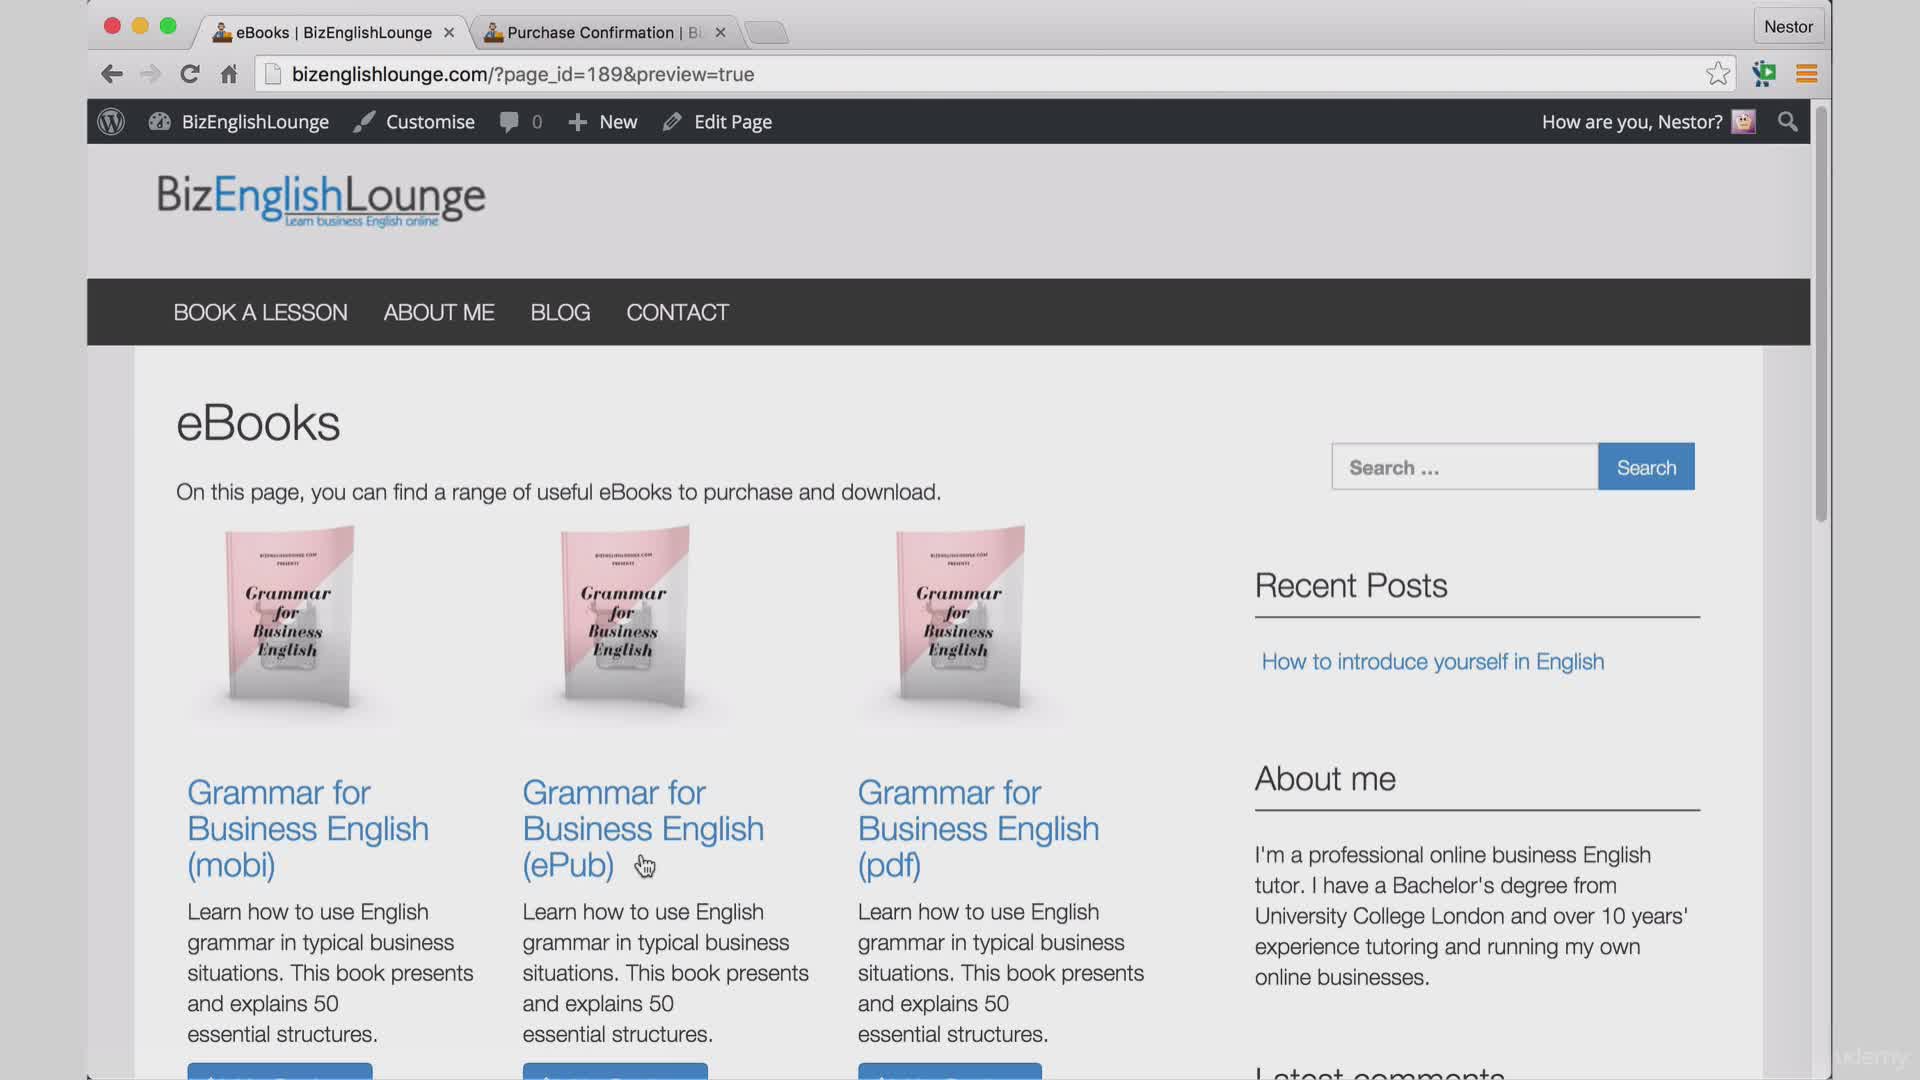Open the BLOG nav item
1920x1080 pixels.
[x=560, y=312]
